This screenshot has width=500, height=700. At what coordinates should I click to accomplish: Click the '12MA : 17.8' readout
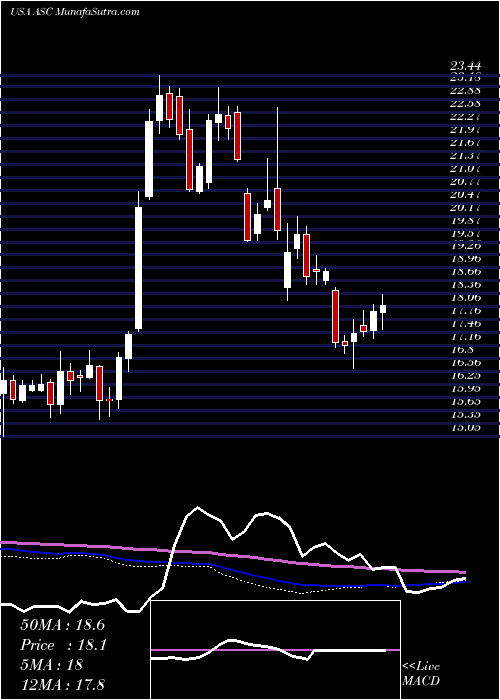coord(62,684)
